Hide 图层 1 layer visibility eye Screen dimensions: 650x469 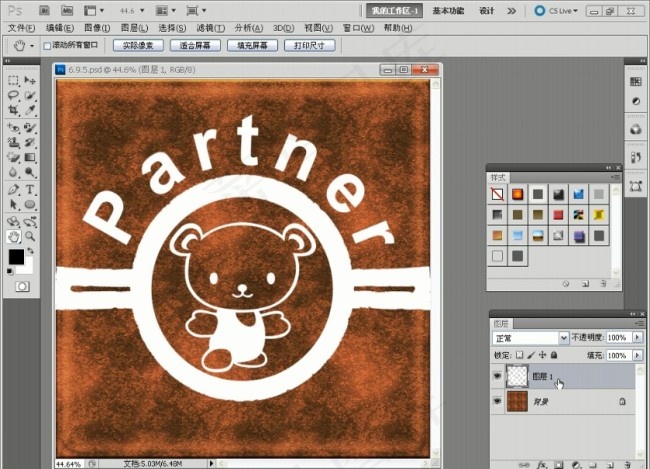pyautogui.click(x=498, y=375)
